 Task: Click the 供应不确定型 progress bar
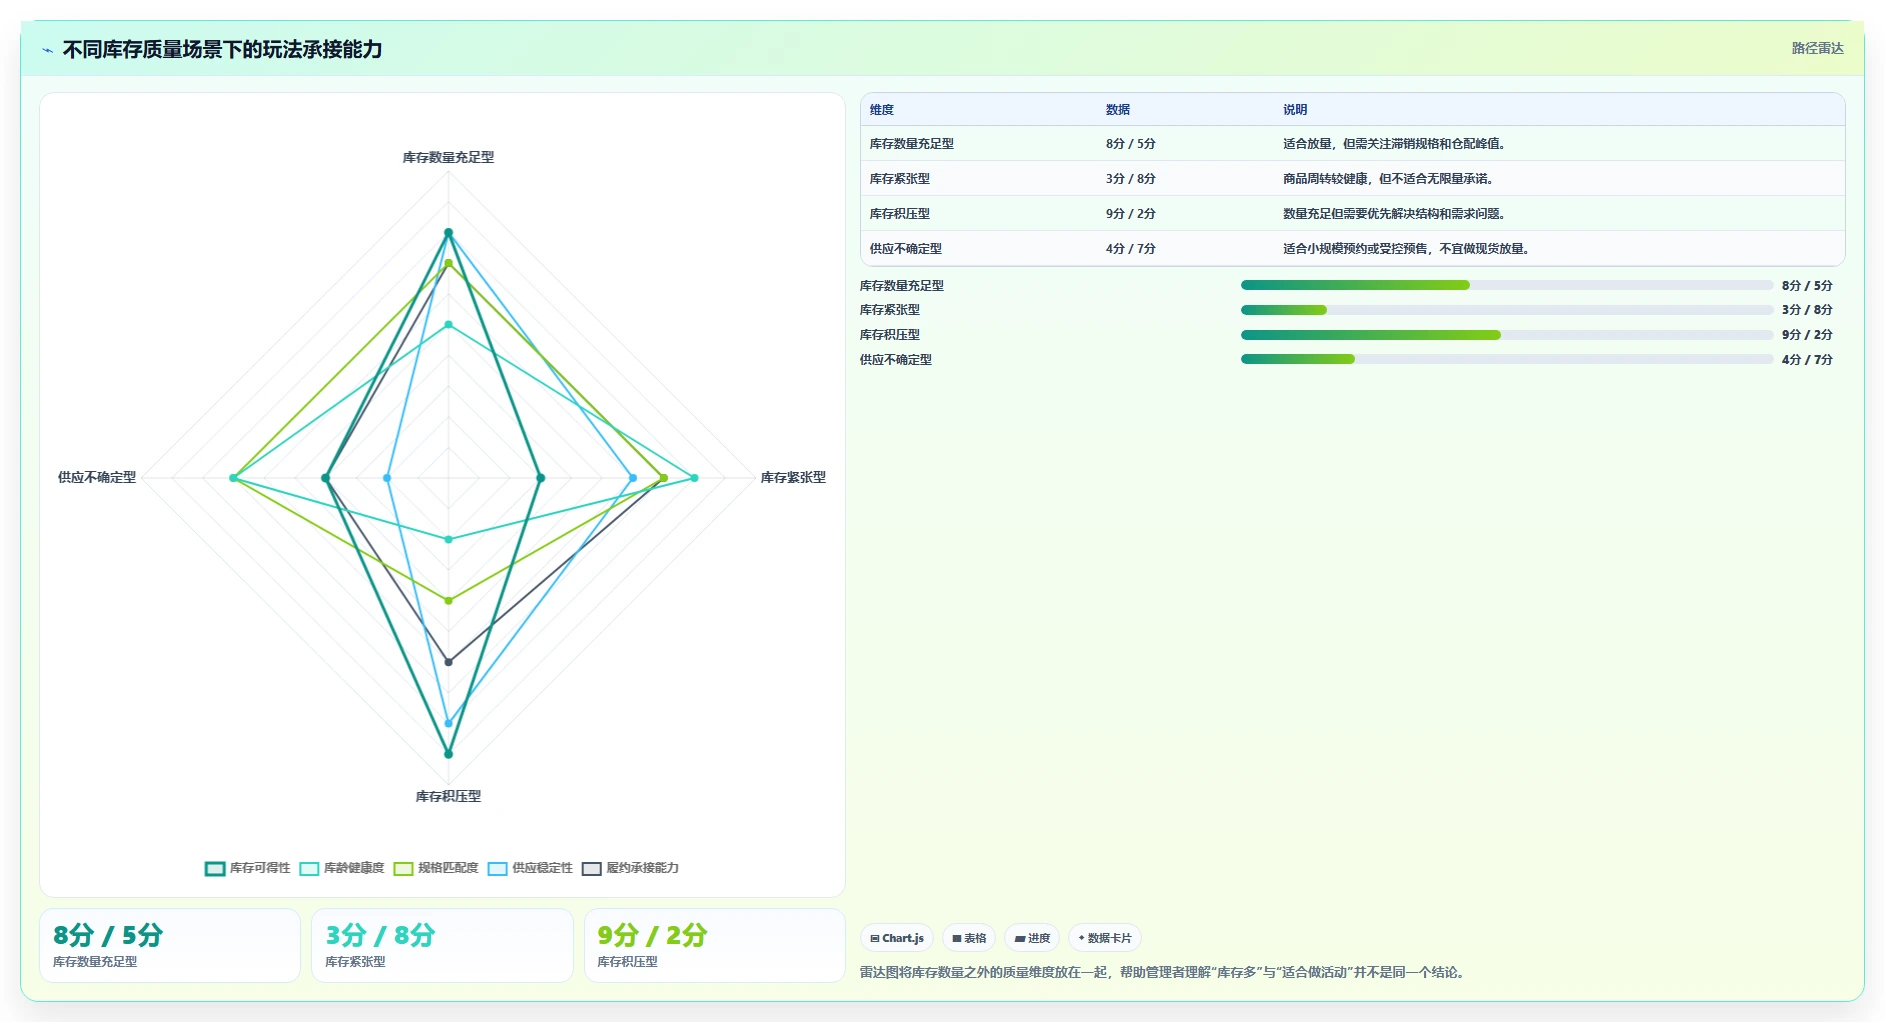click(1506, 359)
